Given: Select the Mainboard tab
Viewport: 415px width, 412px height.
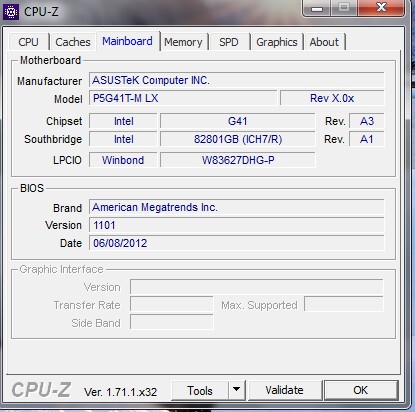Looking at the screenshot, I should tap(128, 41).
